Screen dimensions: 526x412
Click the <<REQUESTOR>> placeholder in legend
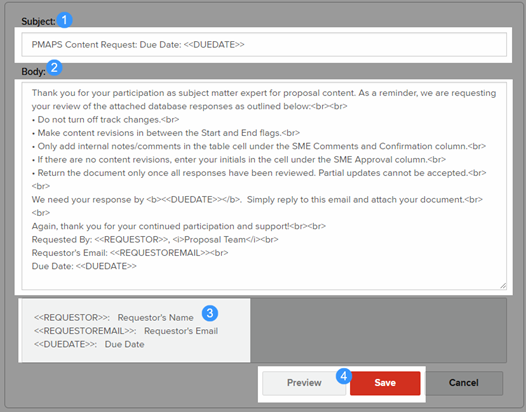click(x=72, y=317)
